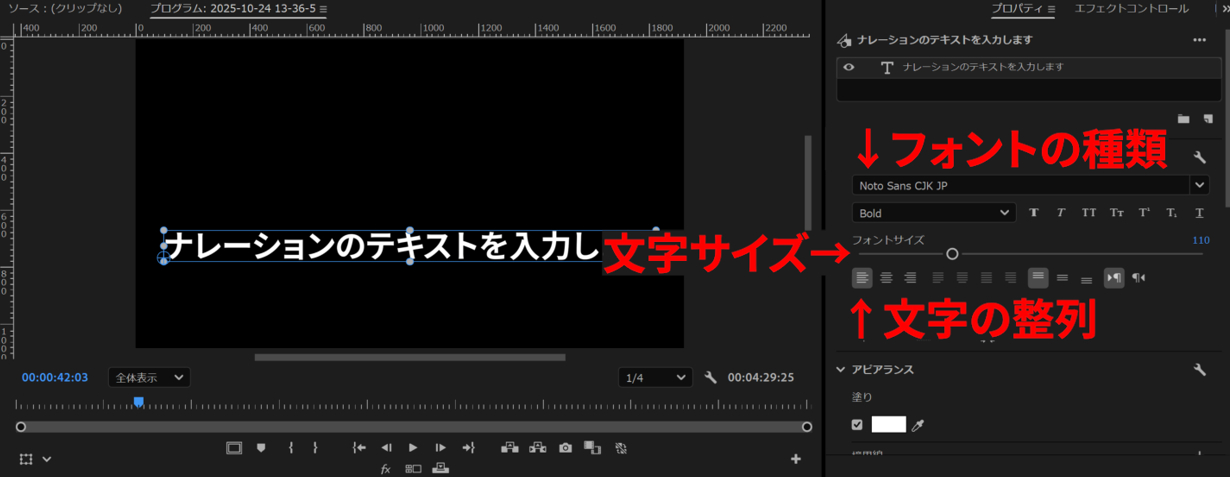Toggle the fill (塗り) checkbox
Screen dimensions: 1230x477
click(857, 425)
